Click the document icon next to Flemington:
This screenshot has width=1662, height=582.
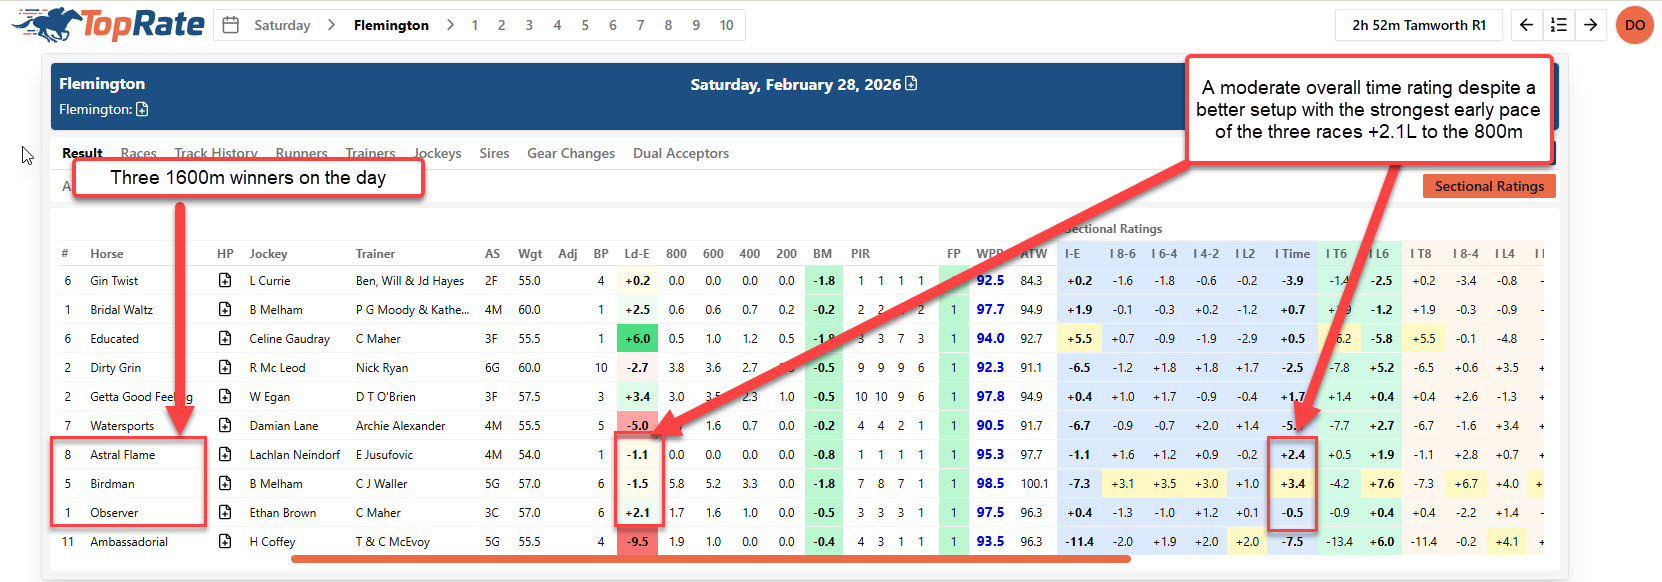click(x=142, y=109)
